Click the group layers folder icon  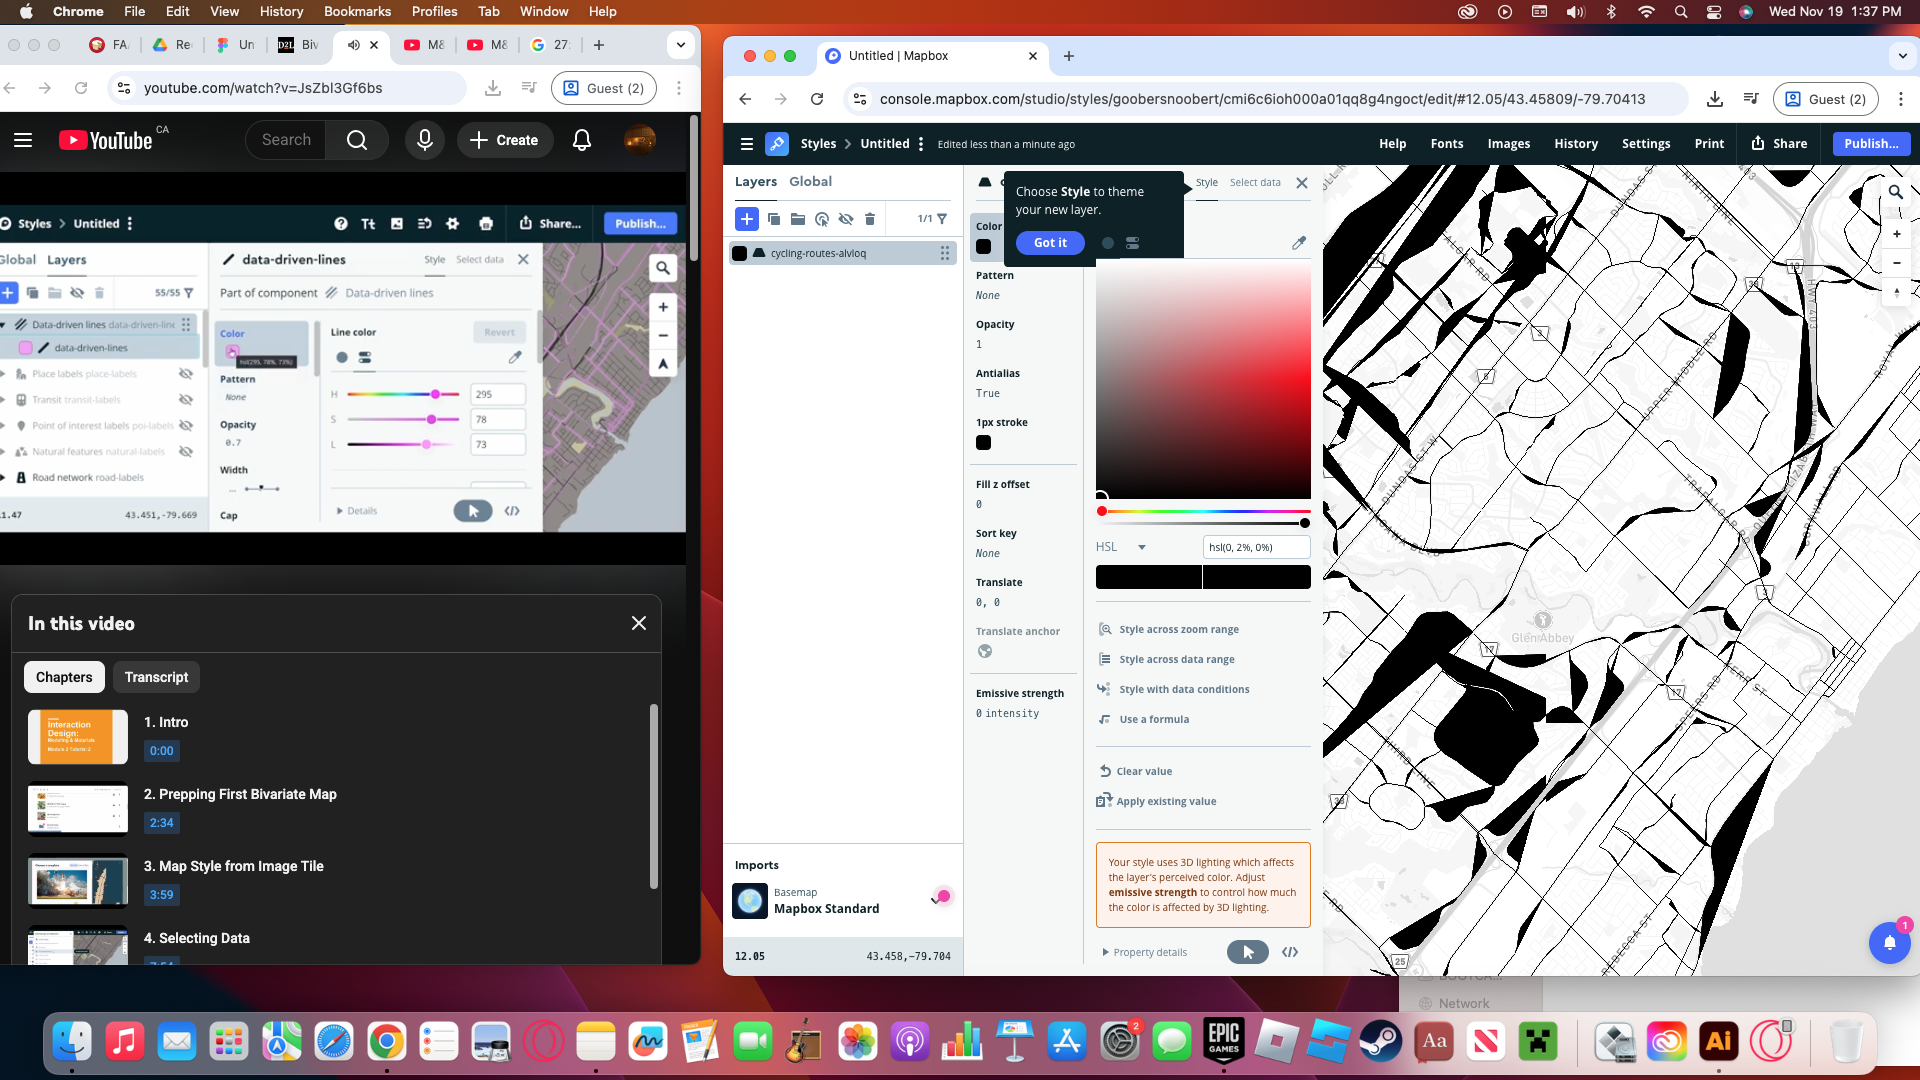coord(797,219)
